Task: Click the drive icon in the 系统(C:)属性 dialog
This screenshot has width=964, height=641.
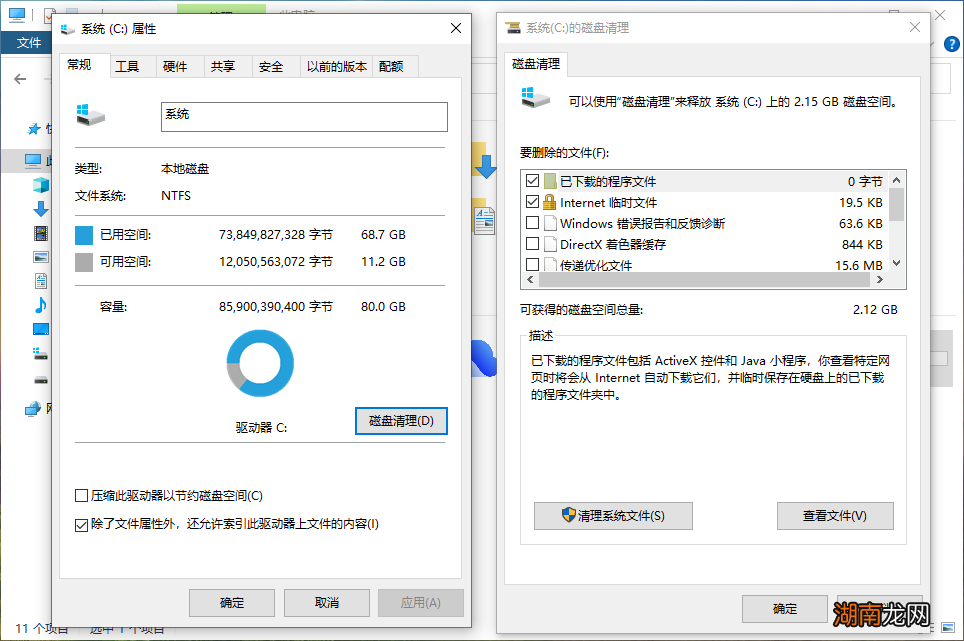Action: [91, 115]
